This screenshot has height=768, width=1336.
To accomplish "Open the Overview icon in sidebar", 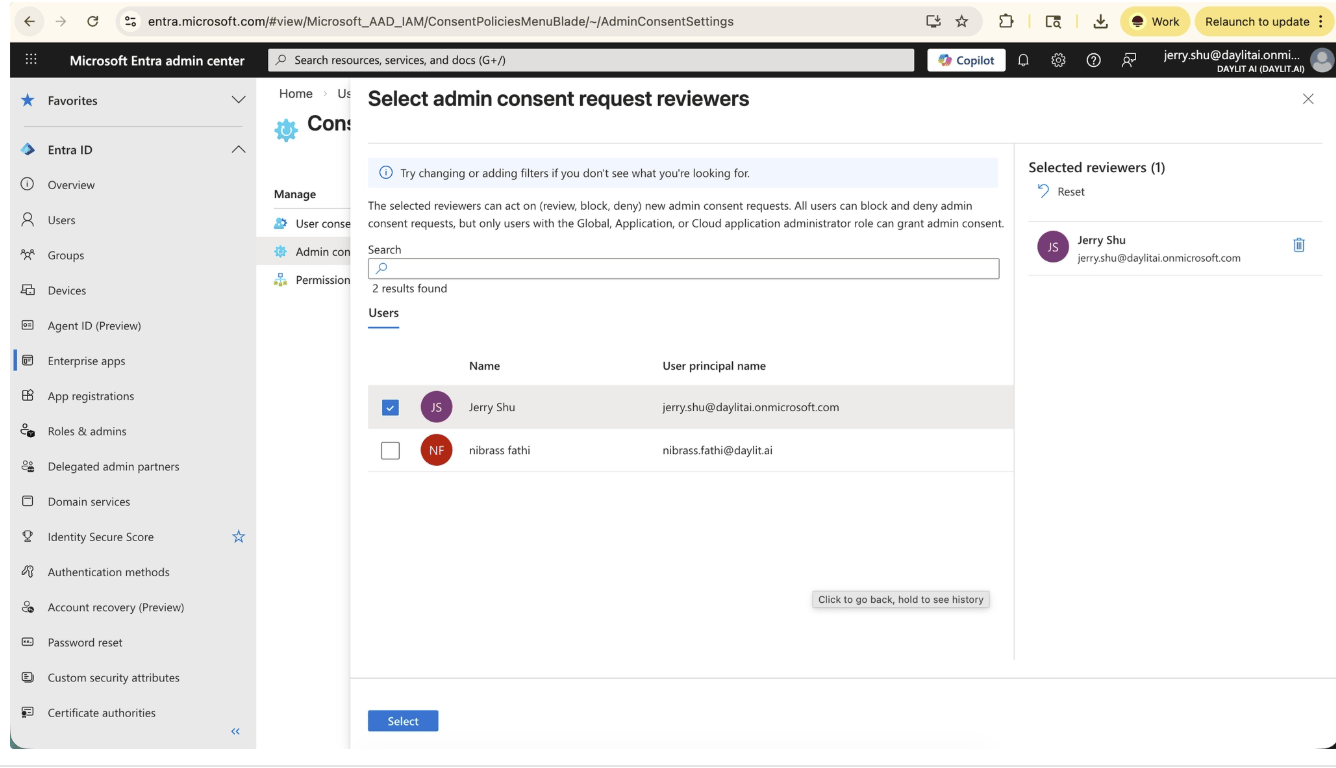I will point(28,185).
